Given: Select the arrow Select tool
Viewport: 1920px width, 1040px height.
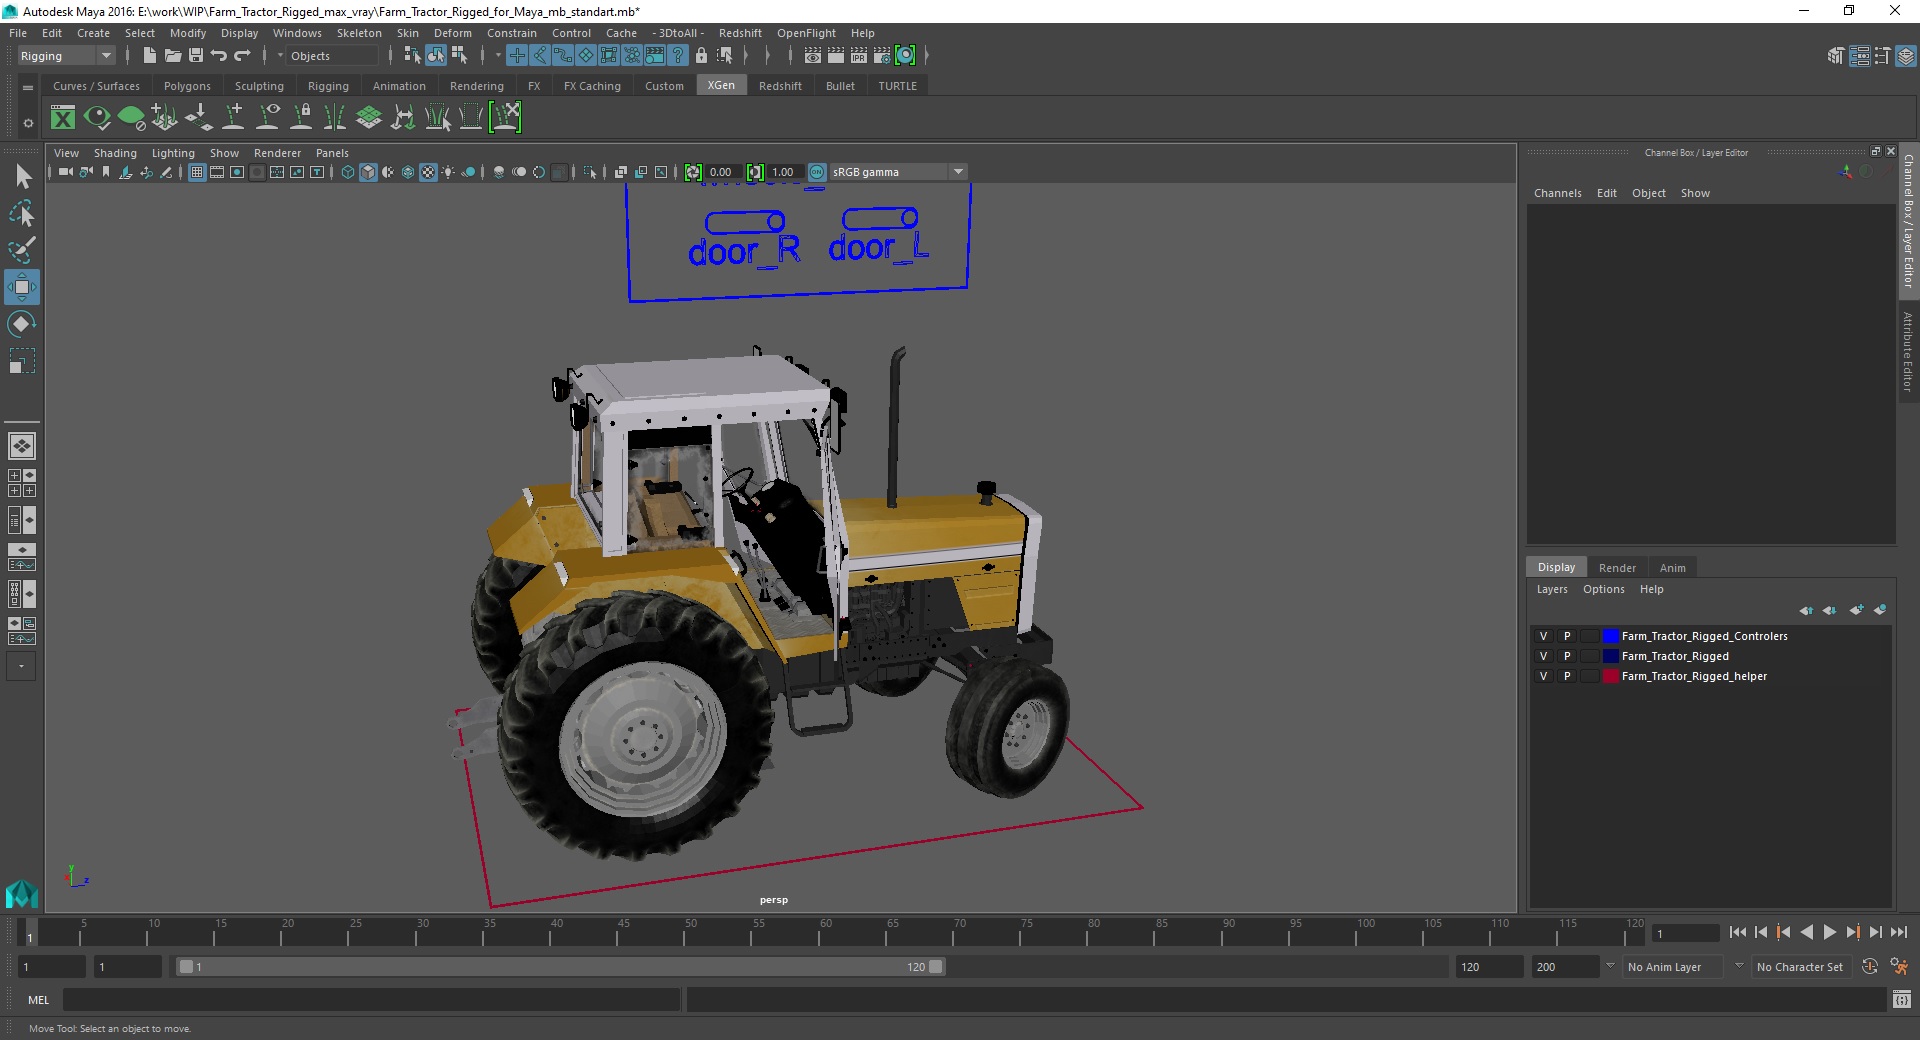Looking at the screenshot, I should (x=22, y=177).
